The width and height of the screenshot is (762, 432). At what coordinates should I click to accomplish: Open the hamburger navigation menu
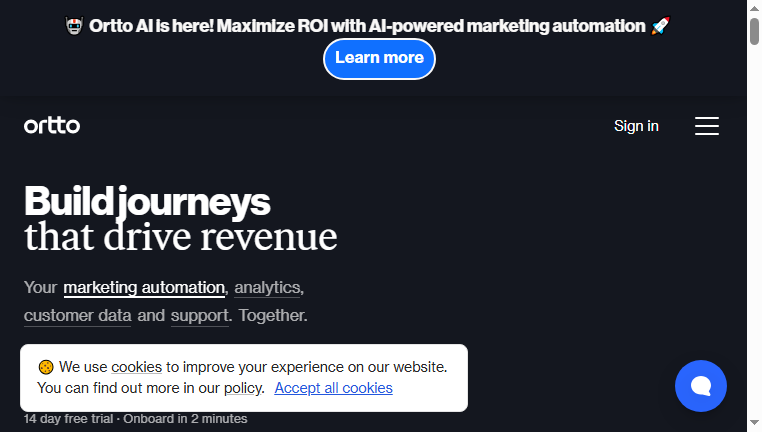pyautogui.click(x=707, y=126)
